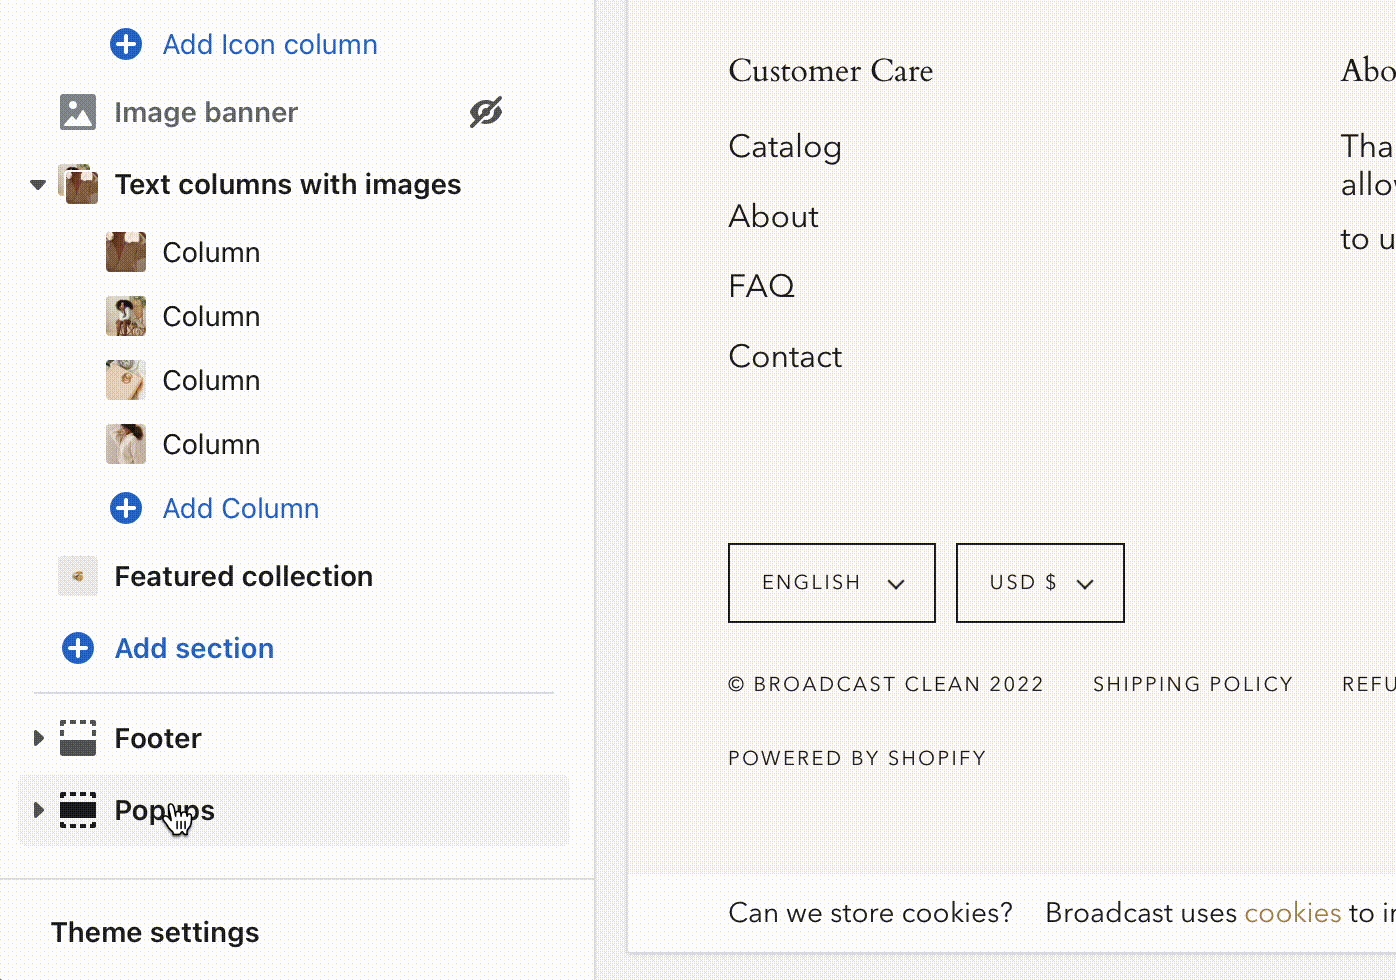Open the Featured collection section

(x=243, y=577)
